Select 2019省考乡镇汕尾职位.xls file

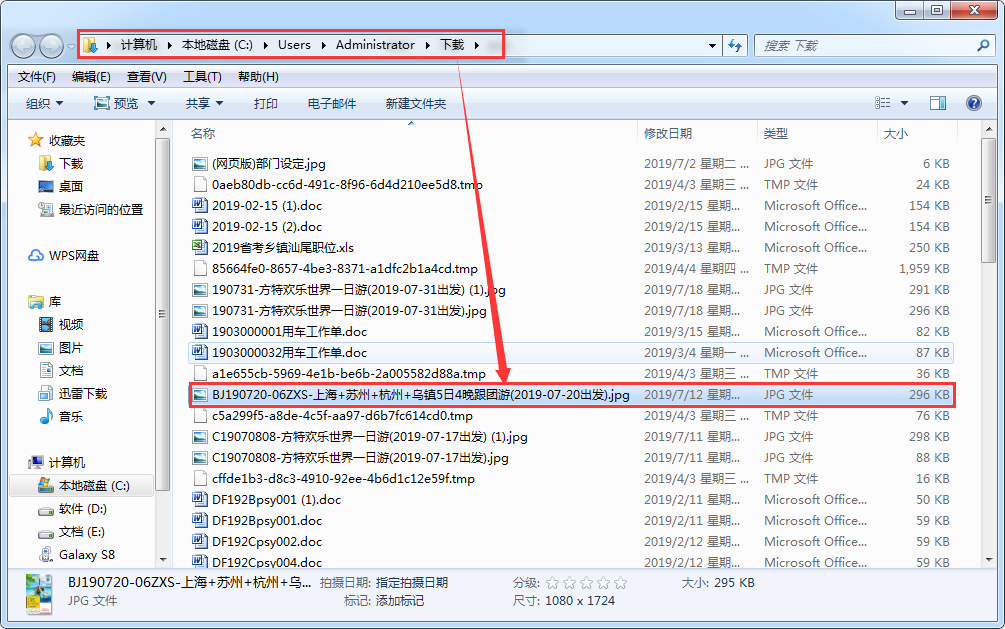(283, 247)
